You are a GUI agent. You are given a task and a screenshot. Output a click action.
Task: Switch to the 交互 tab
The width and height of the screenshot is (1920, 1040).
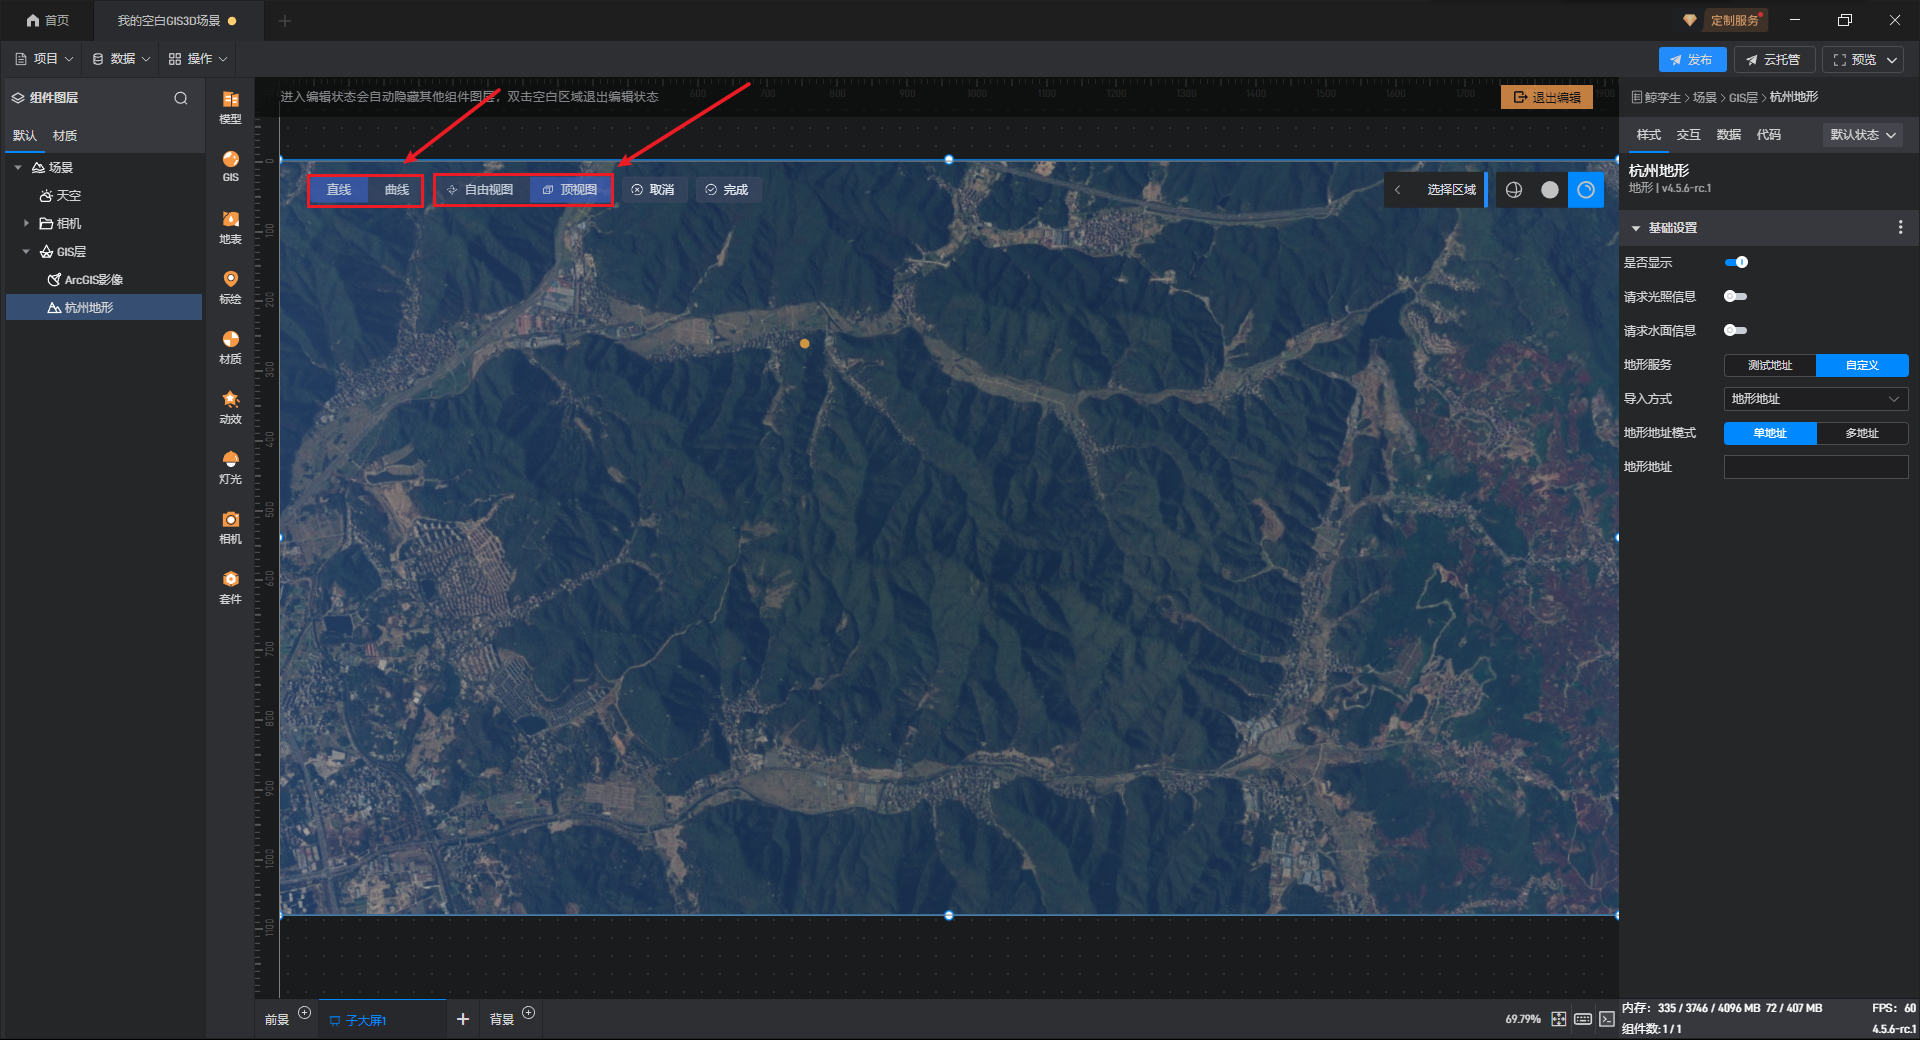coord(1688,135)
